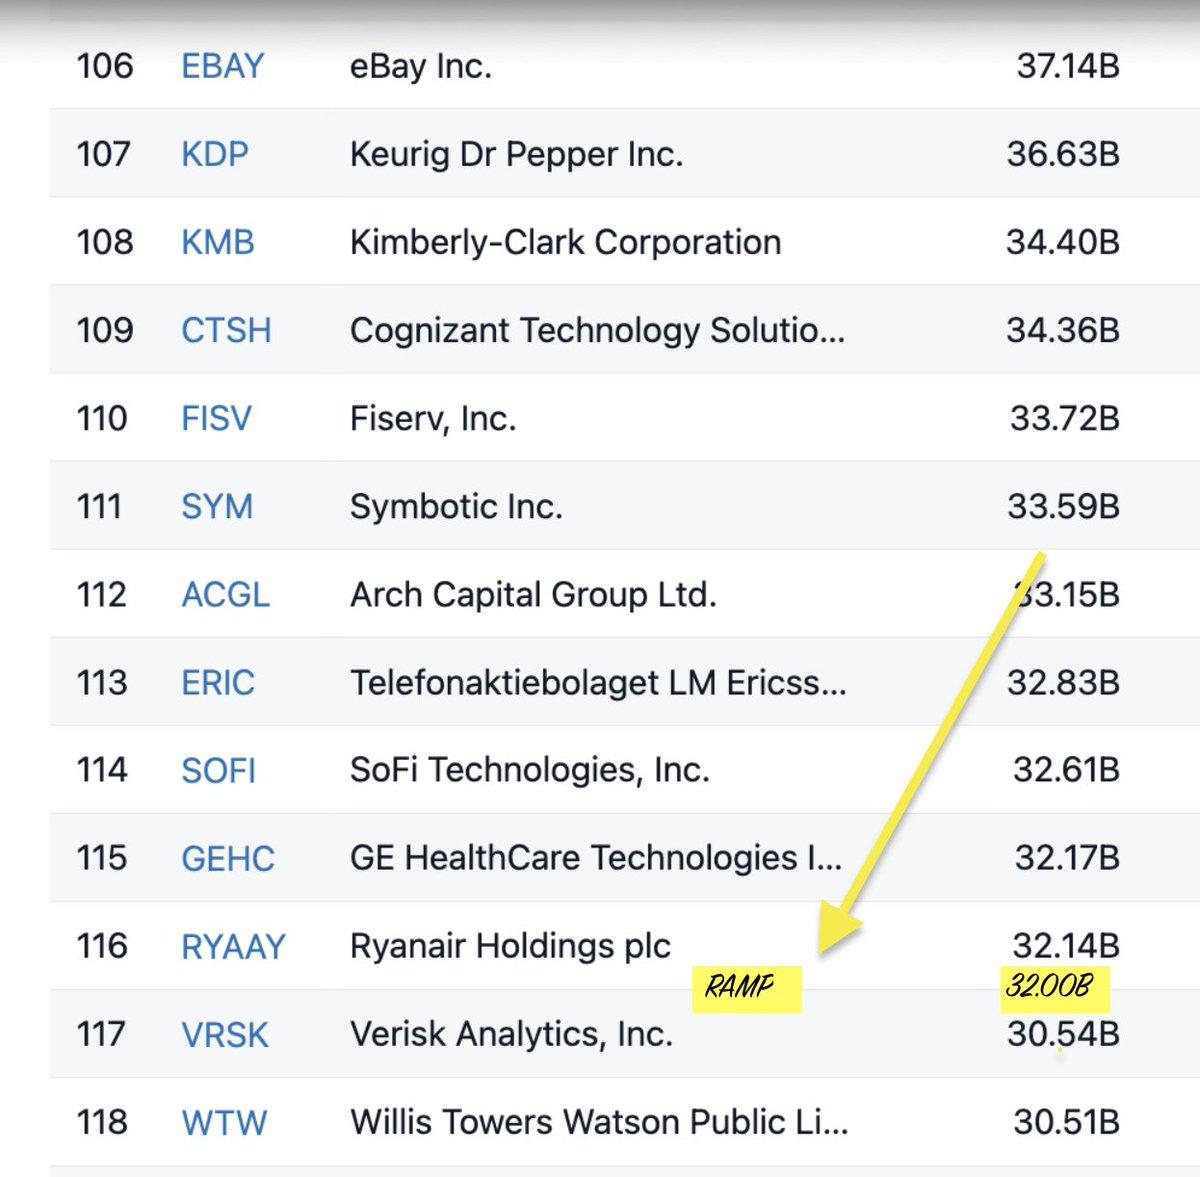Open the ACGL stock link
This screenshot has height=1177, width=1200.
tap(225, 594)
